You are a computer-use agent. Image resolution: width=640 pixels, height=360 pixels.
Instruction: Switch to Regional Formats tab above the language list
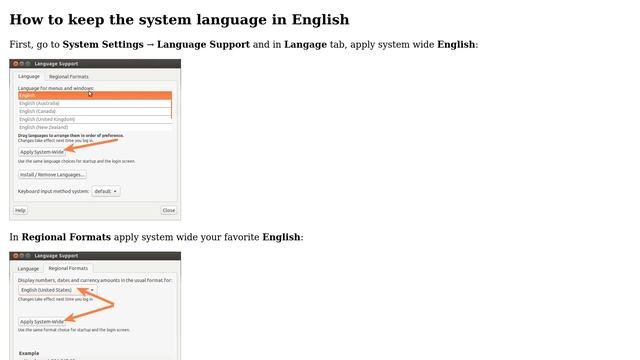click(x=69, y=77)
